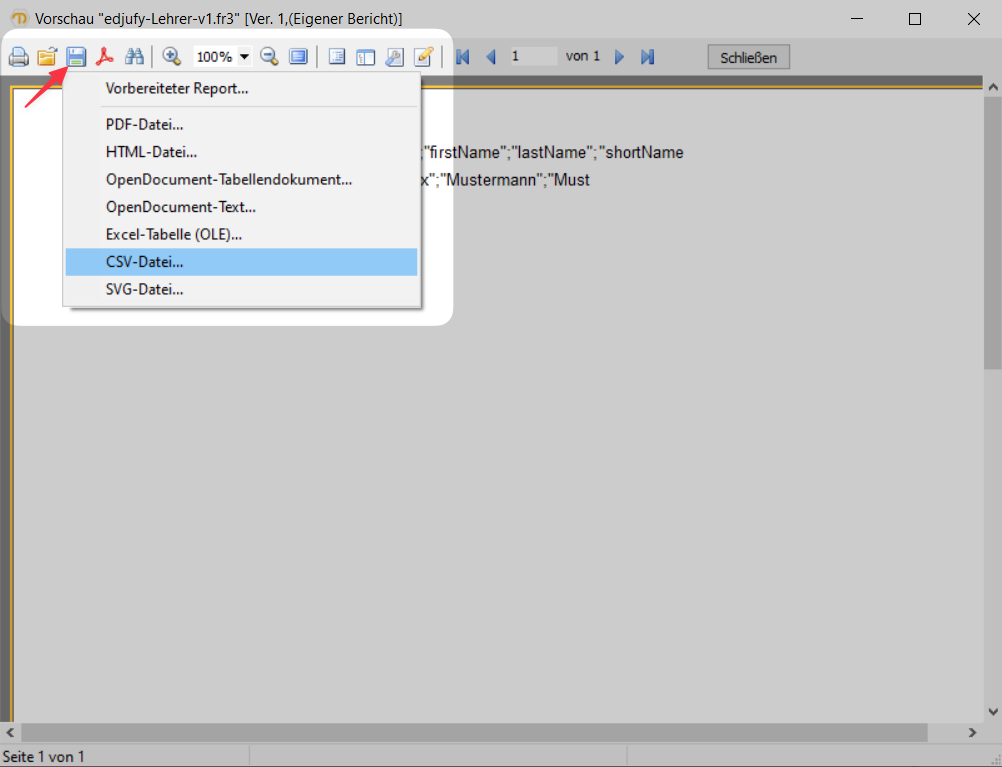Screen dimensions: 1002x767
Task: Click the red Adobe PDF export icon
Action: click(x=105, y=56)
